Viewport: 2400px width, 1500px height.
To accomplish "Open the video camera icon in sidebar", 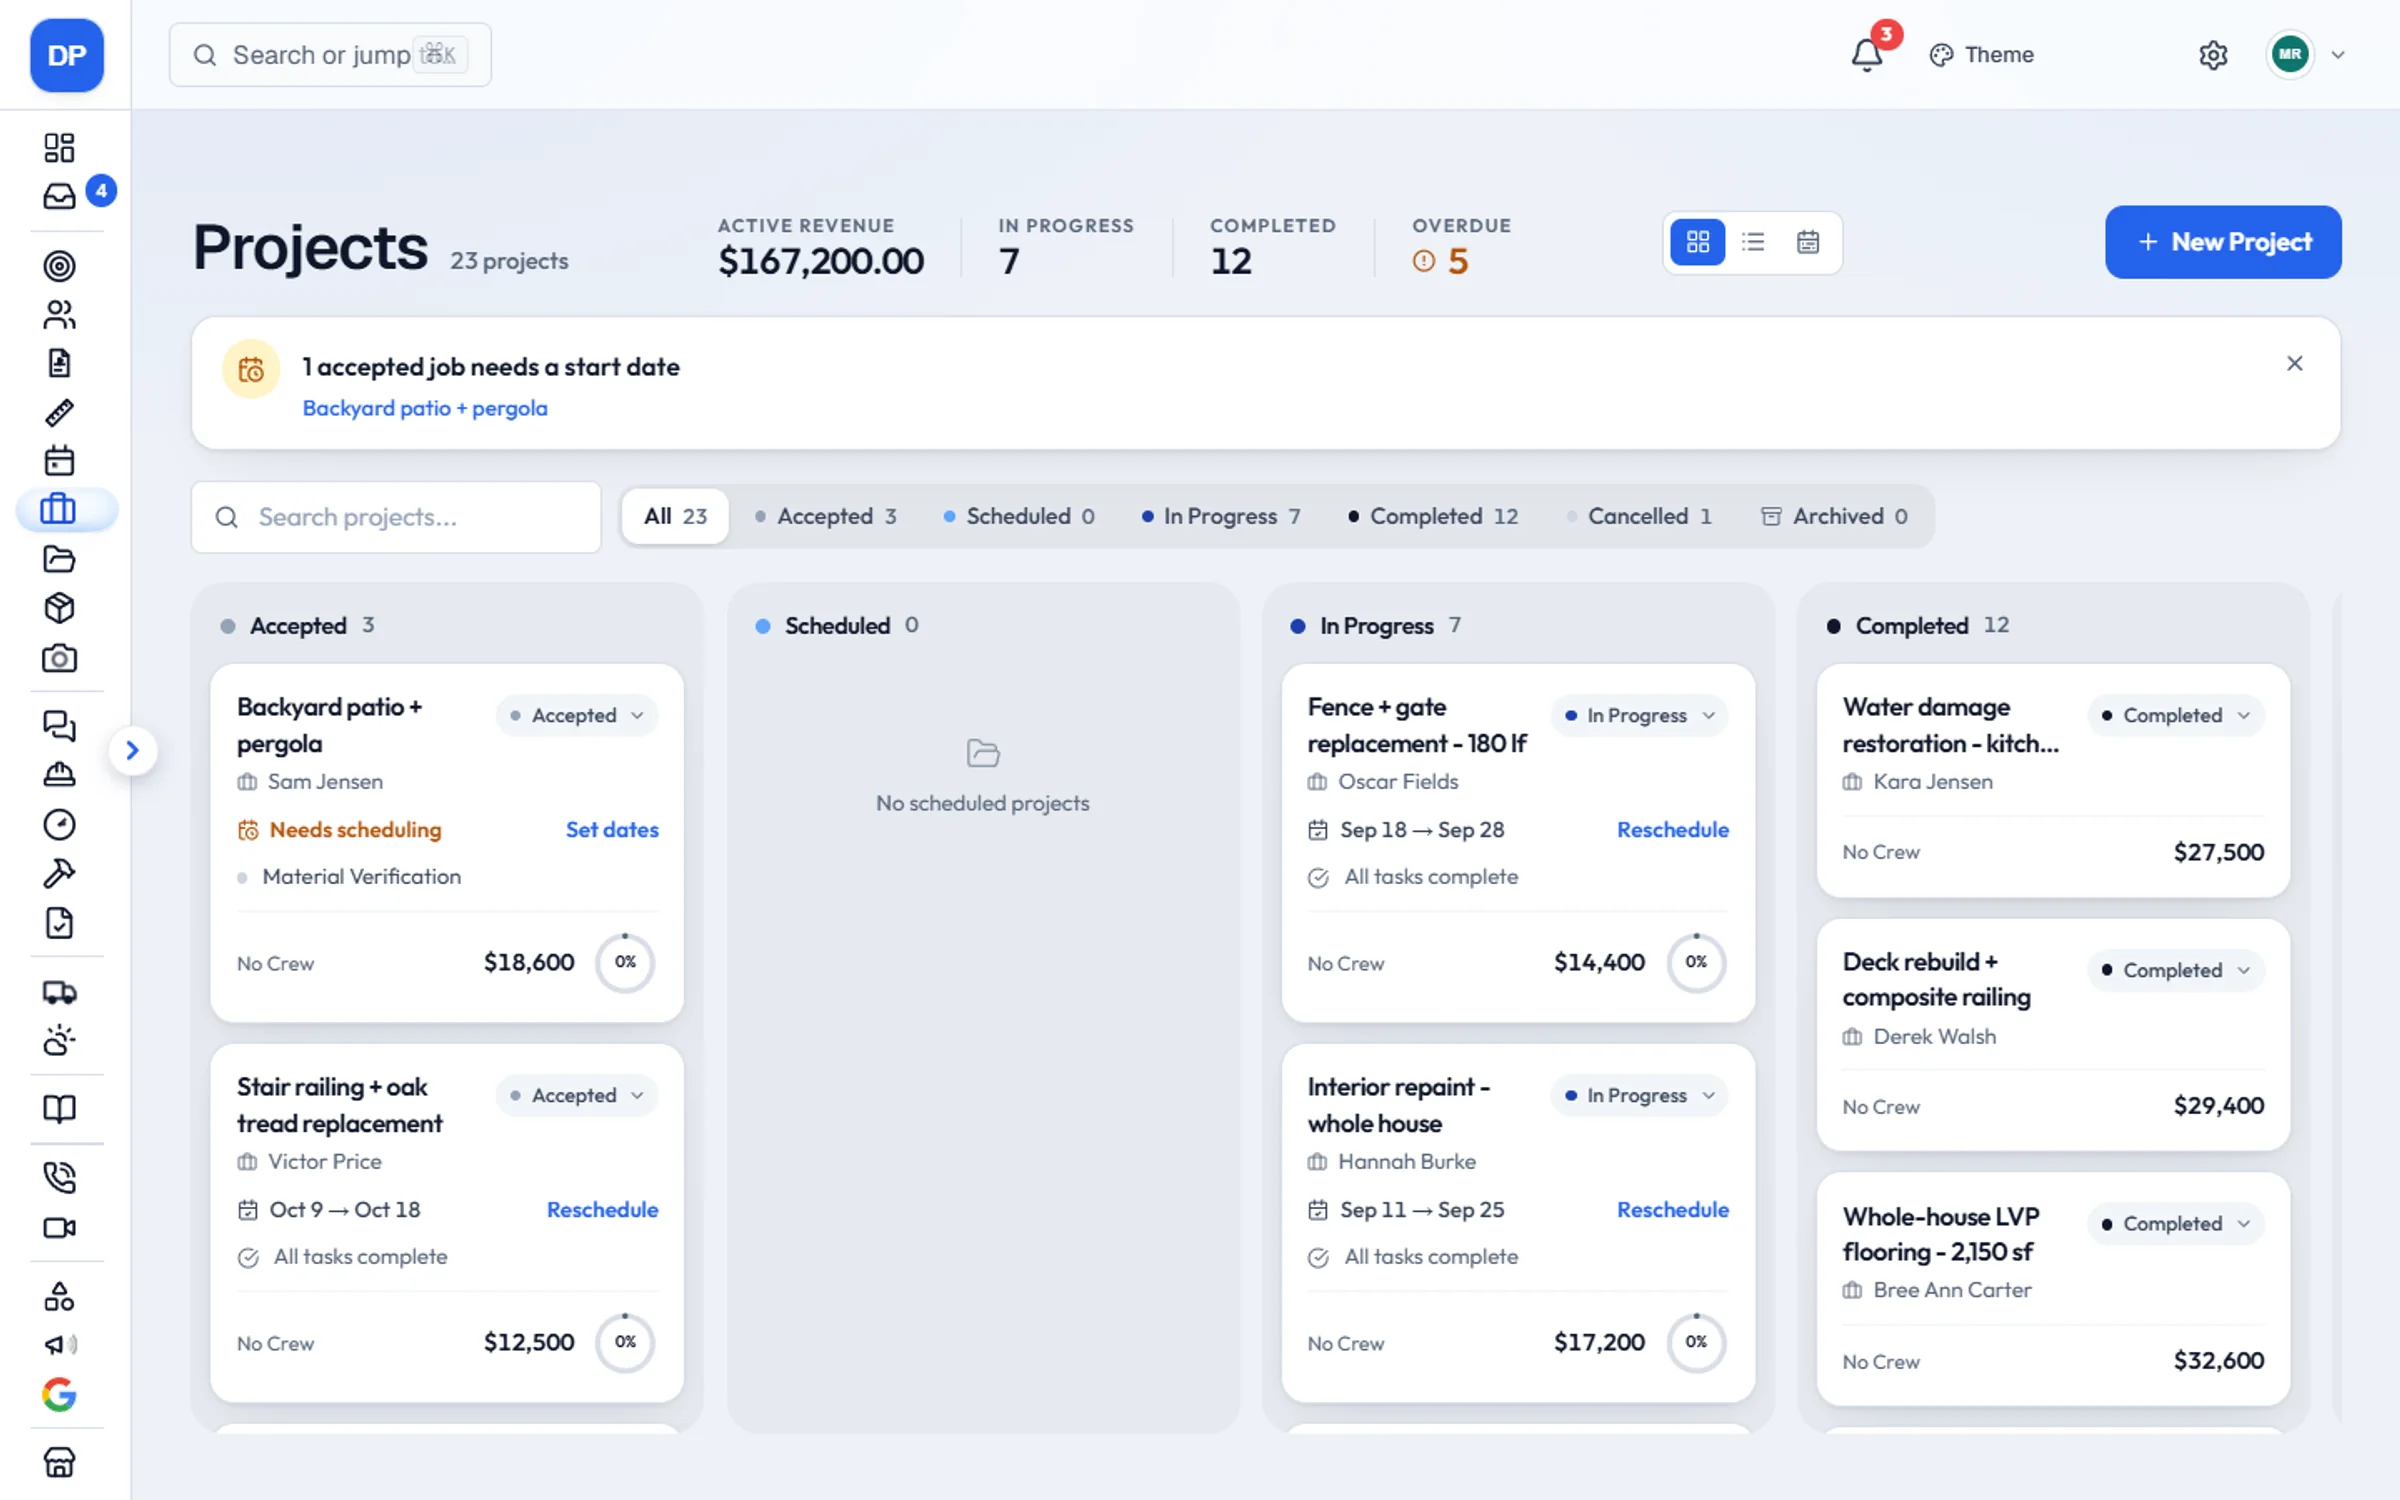I will 59,1227.
